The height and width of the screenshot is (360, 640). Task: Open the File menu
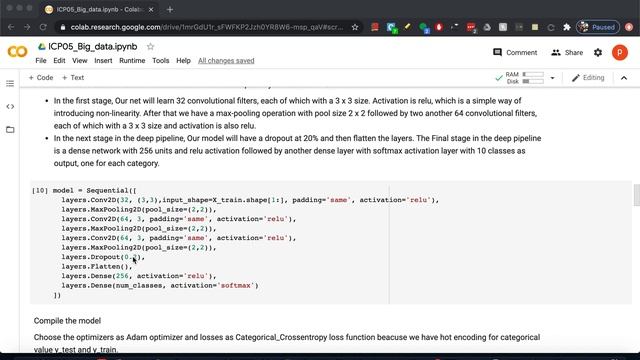click(x=41, y=60)
